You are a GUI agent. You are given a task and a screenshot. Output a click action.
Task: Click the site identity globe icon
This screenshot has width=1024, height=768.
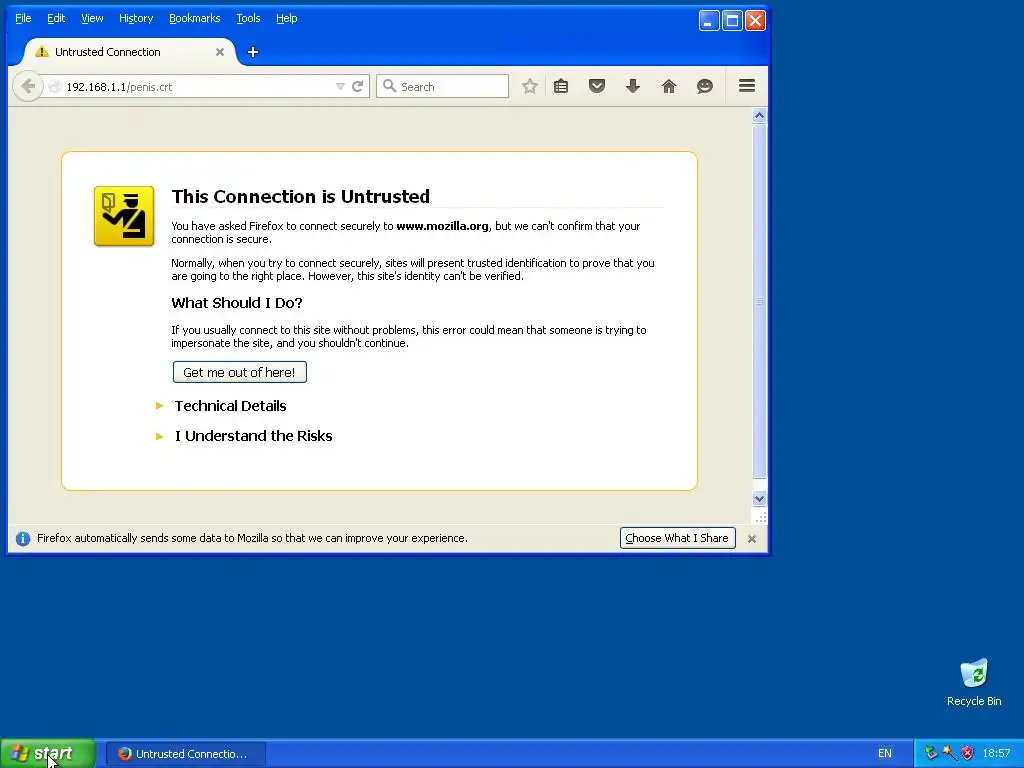pos(55,87)
